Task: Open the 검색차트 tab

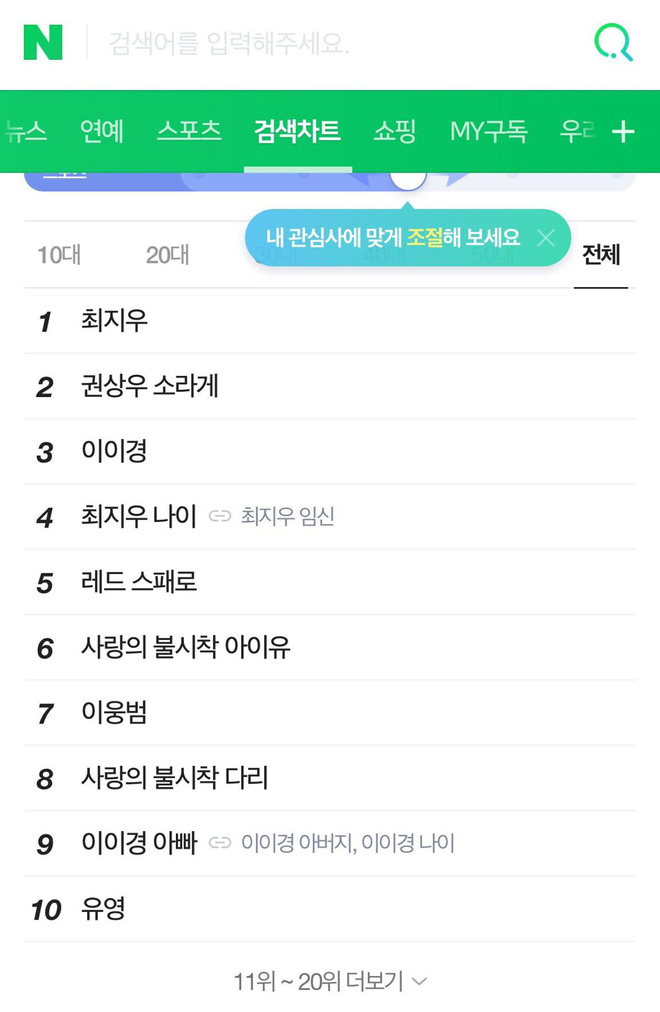Action: [x=297, y=131]
